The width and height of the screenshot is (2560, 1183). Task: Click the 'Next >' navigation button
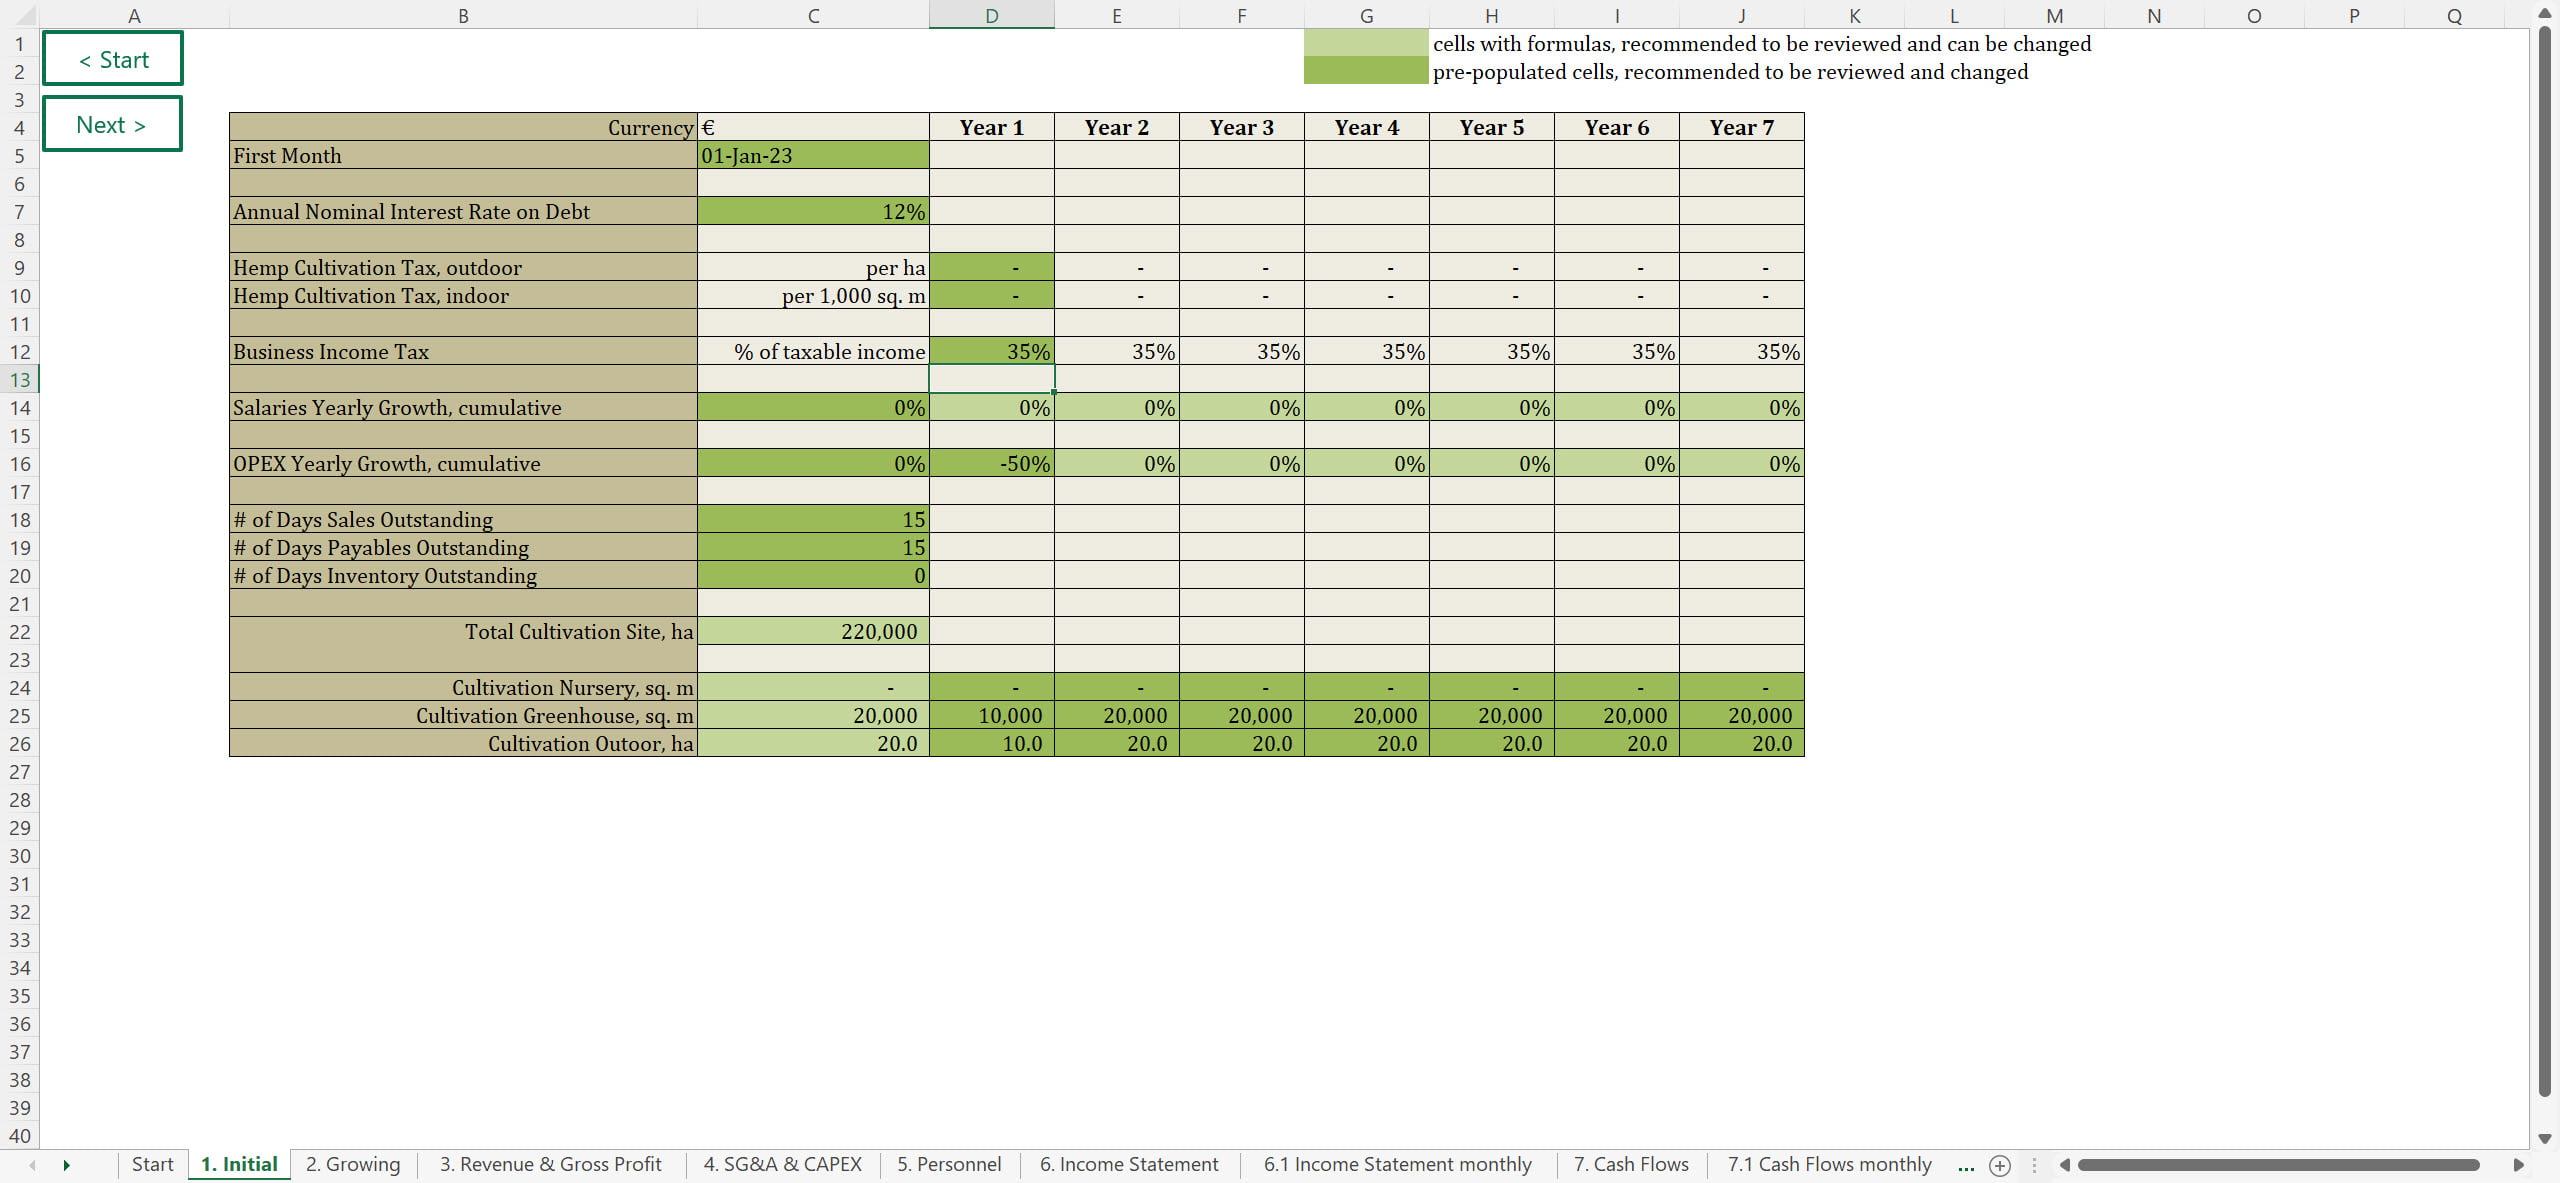(113, 125)
